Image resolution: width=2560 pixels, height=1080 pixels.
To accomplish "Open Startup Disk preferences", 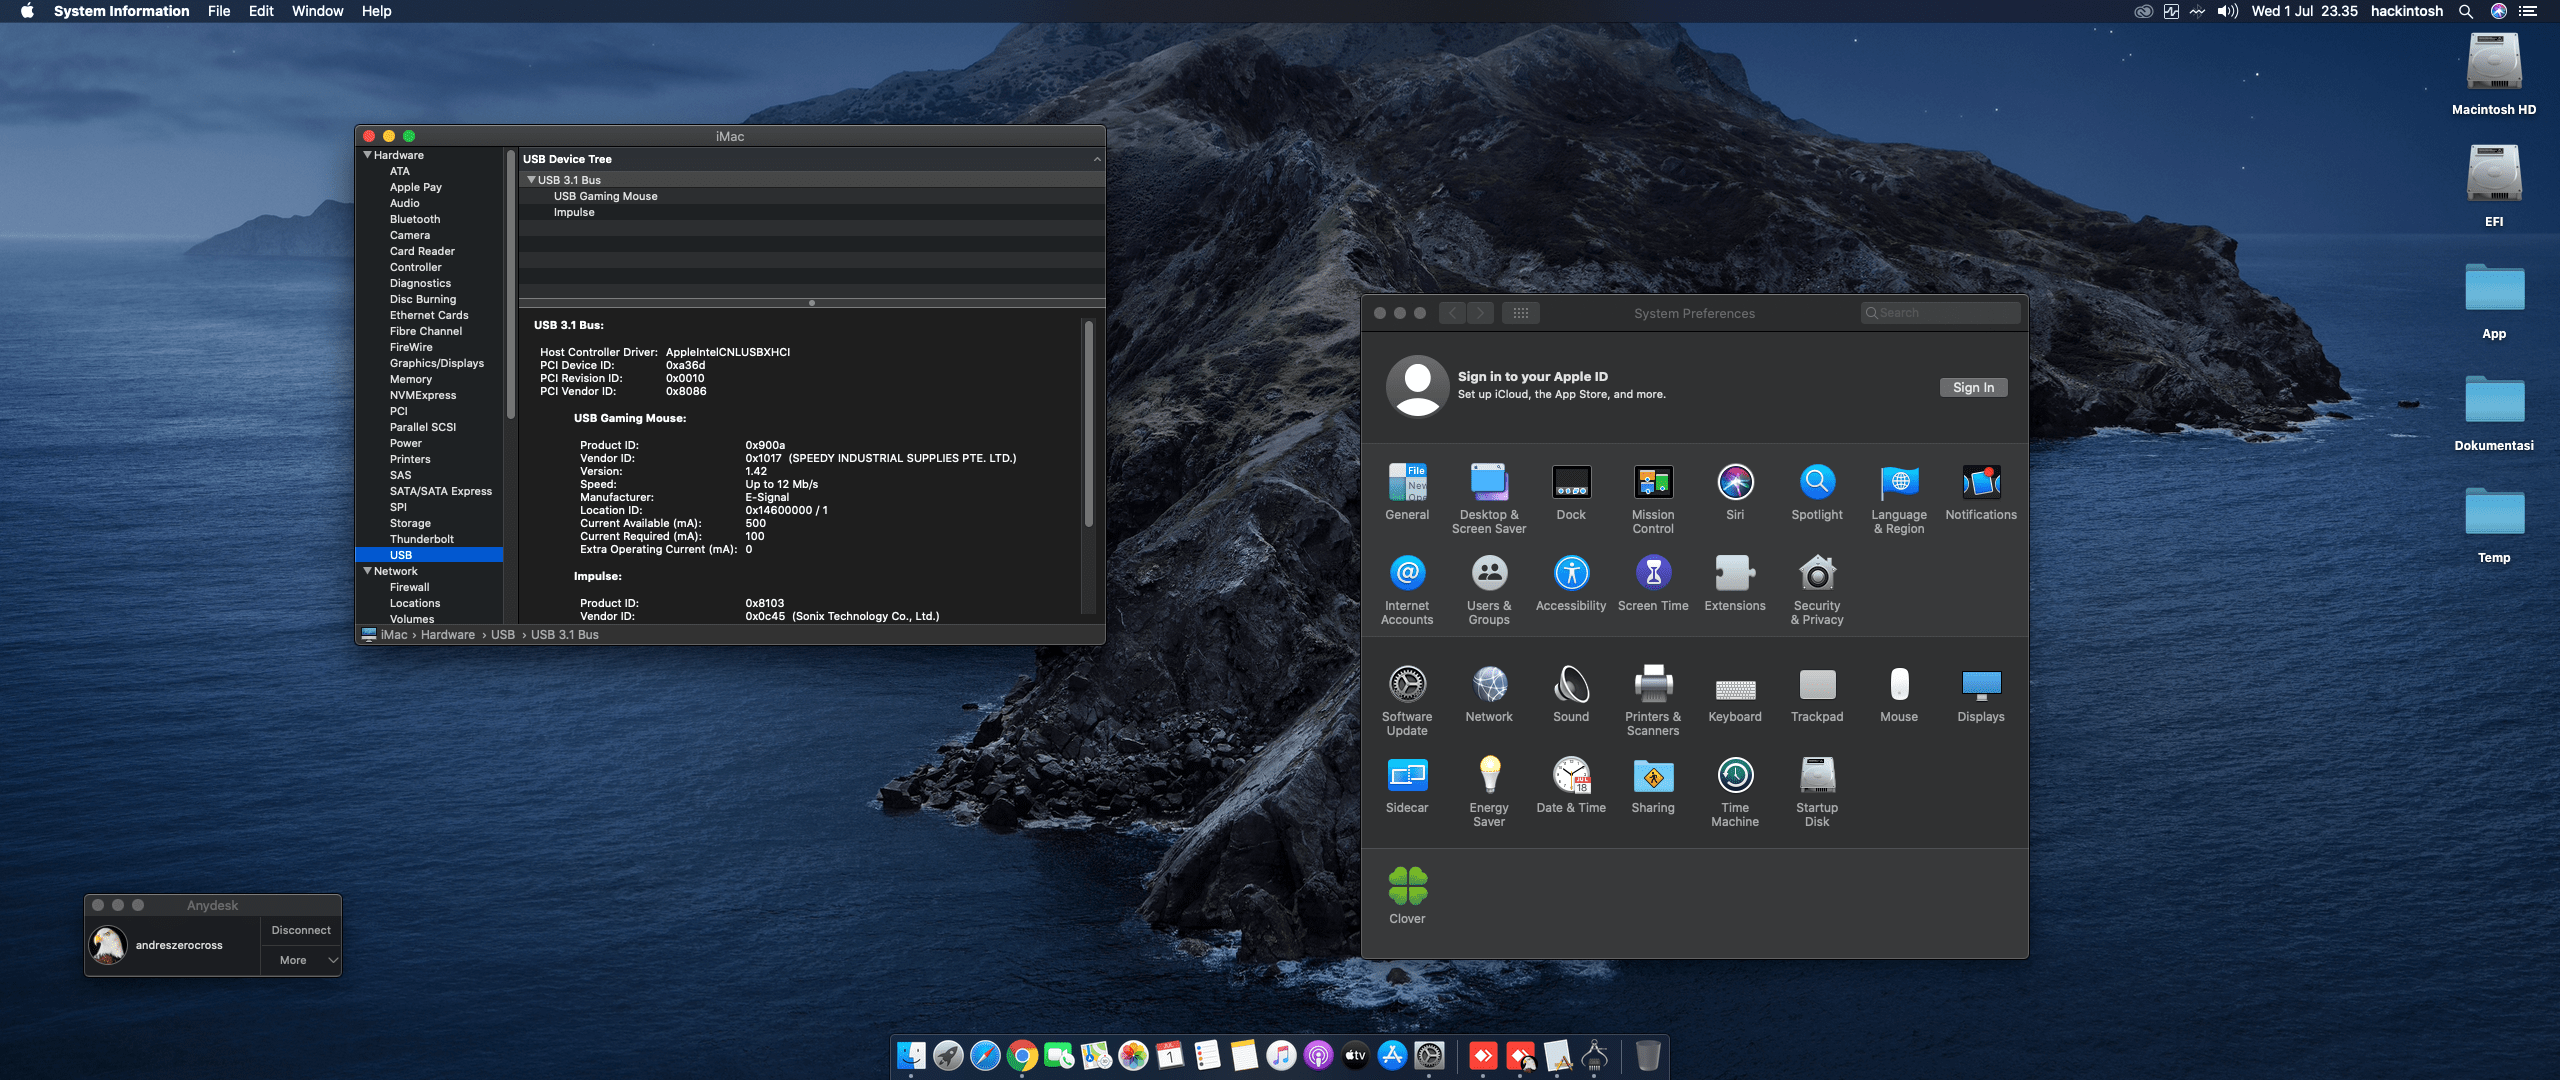I will point(1816,777).
